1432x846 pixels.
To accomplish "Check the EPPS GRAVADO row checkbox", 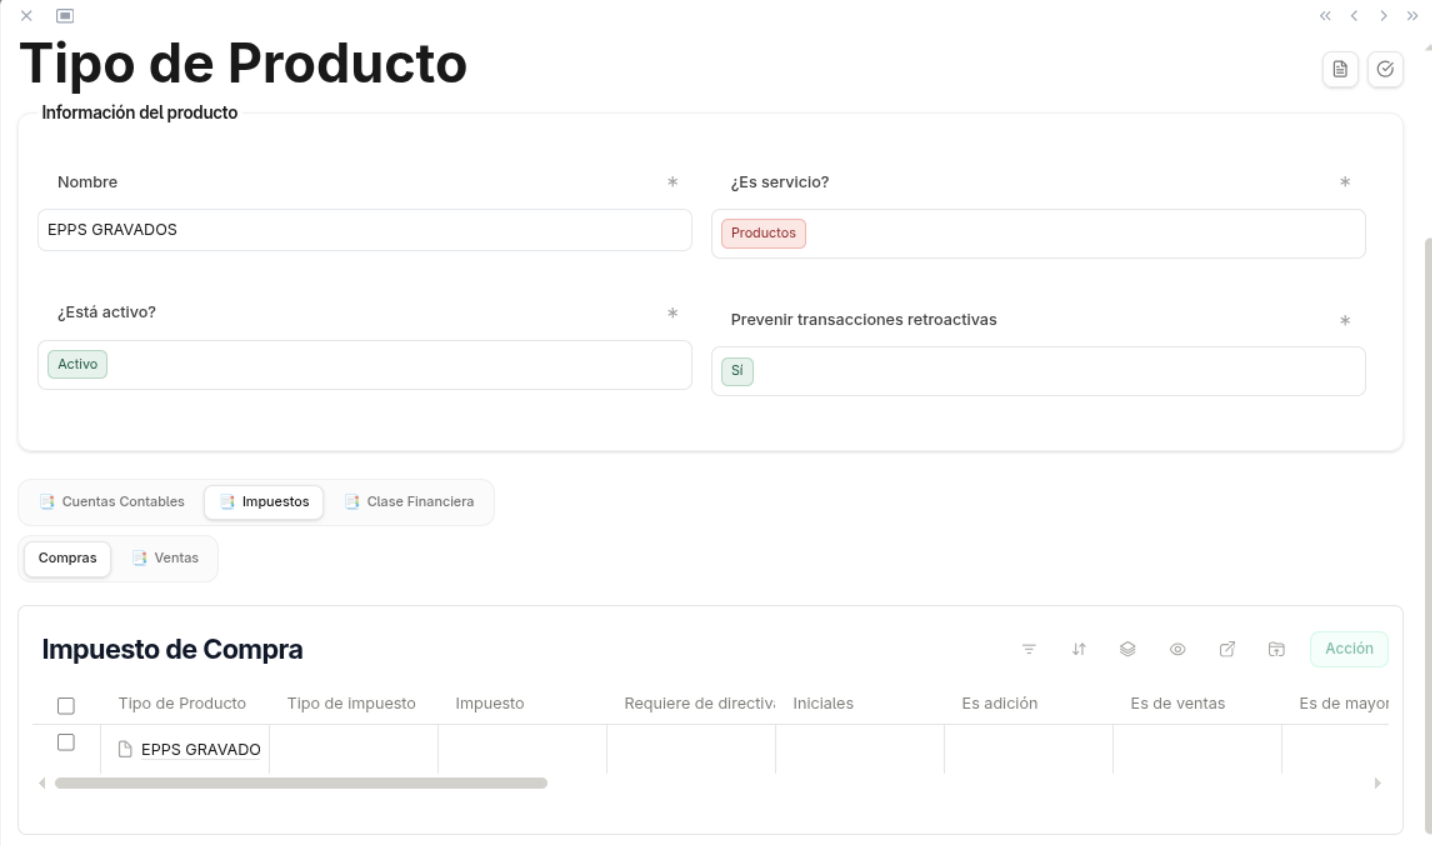I will tap(66, 742).
